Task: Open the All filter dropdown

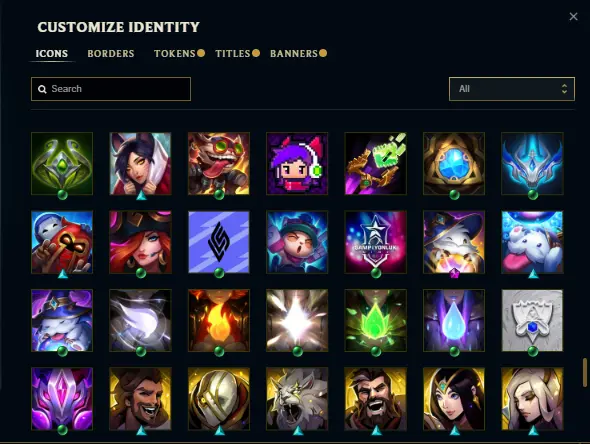Action: tap(512, 89)
